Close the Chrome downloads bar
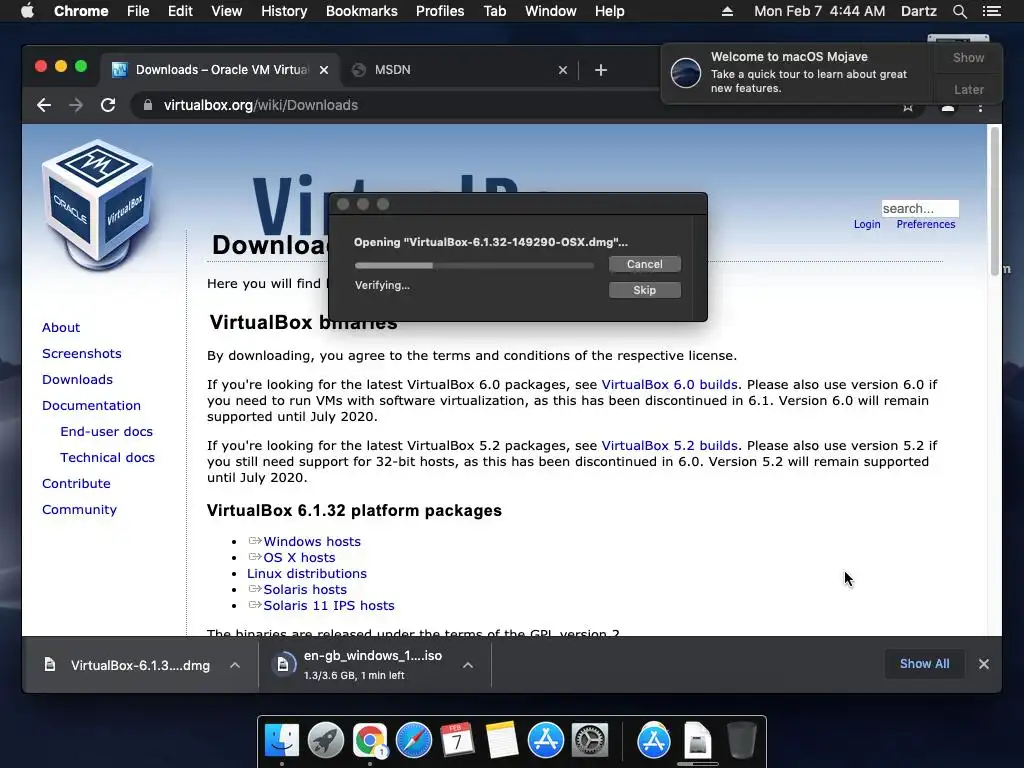Screen dimensions: 1024x768 [x=984, y=664]
